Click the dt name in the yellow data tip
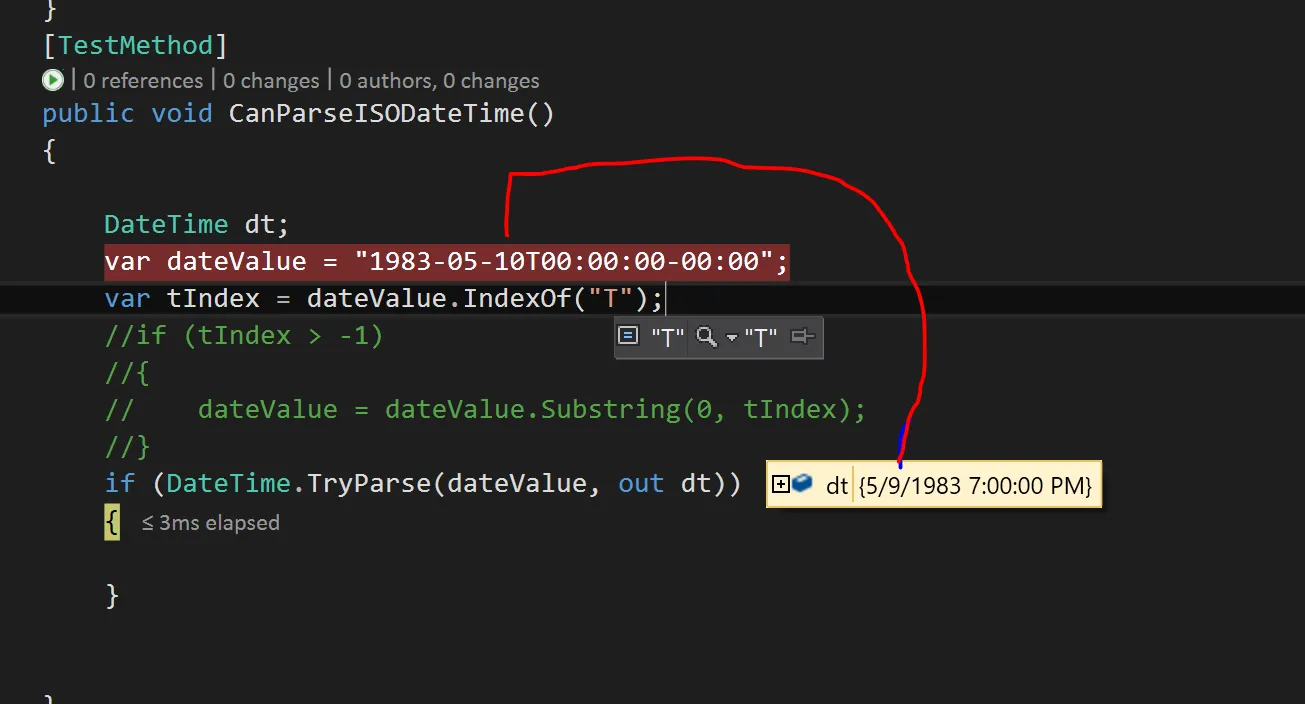1305x704 pixels. [837, 486]
